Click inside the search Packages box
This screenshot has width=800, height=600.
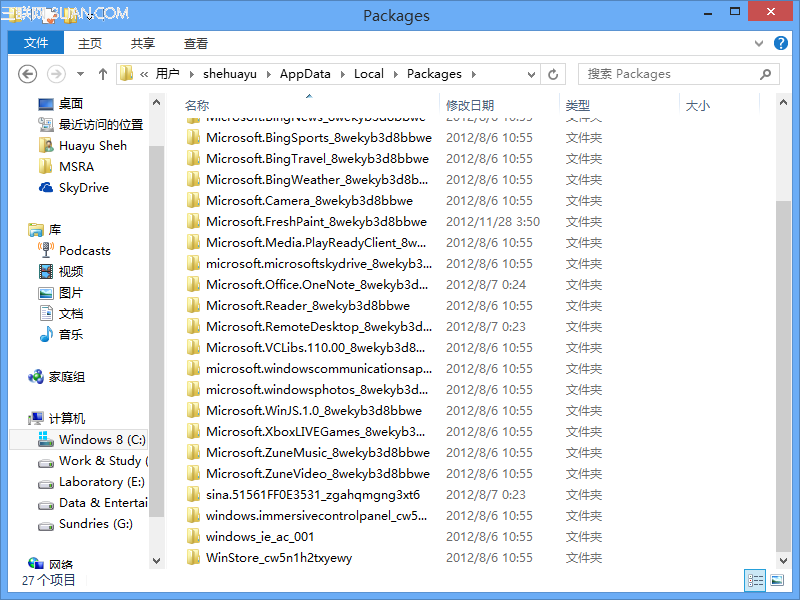tap(670, 73)
